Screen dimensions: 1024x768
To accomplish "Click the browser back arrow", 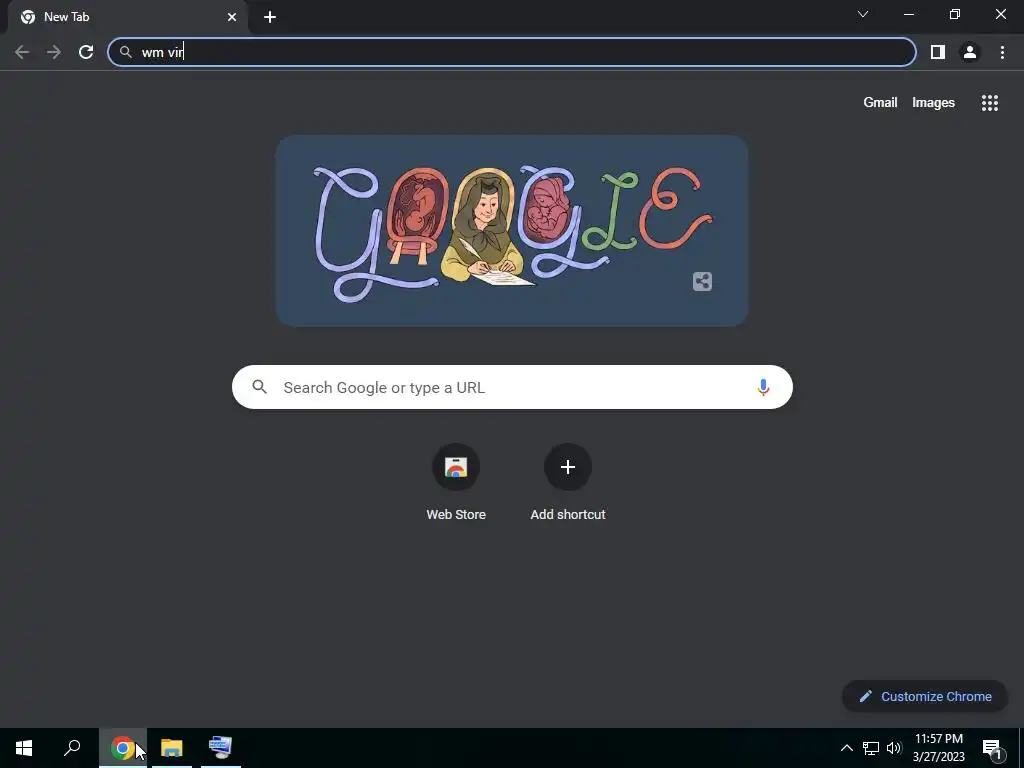I will tap(22, 52).
